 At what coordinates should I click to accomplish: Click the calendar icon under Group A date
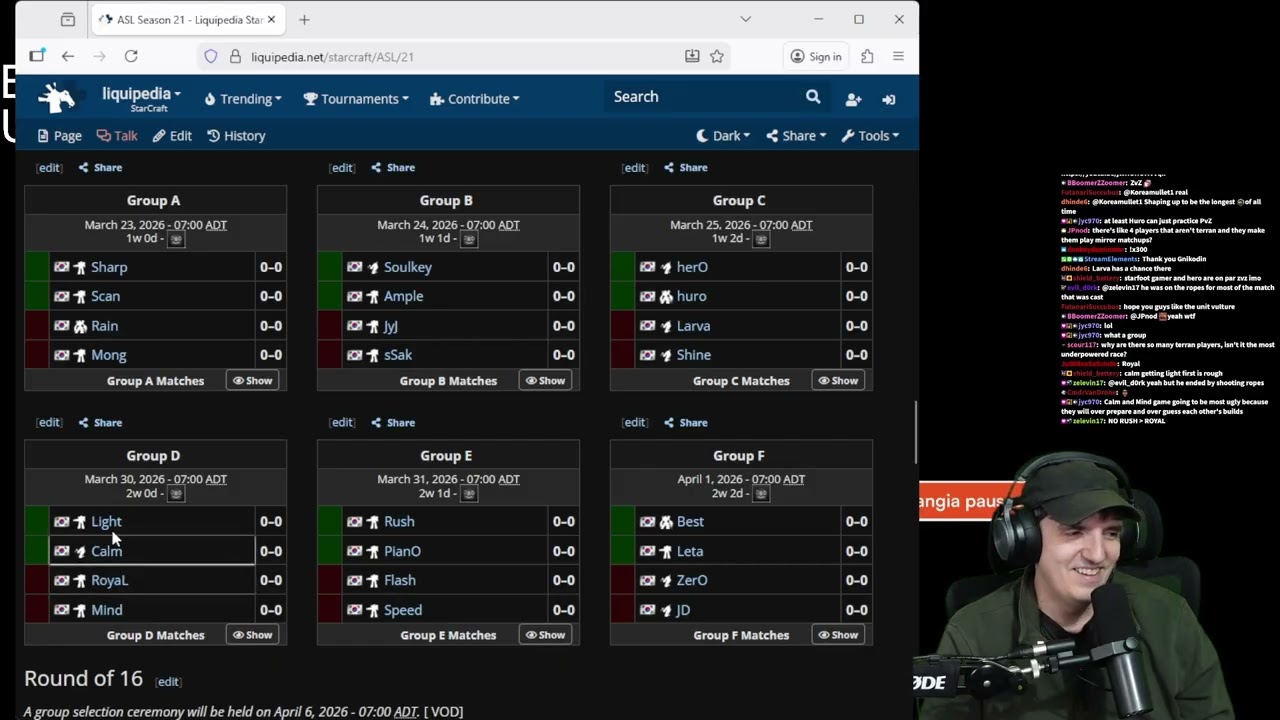[x=176, y=239]
